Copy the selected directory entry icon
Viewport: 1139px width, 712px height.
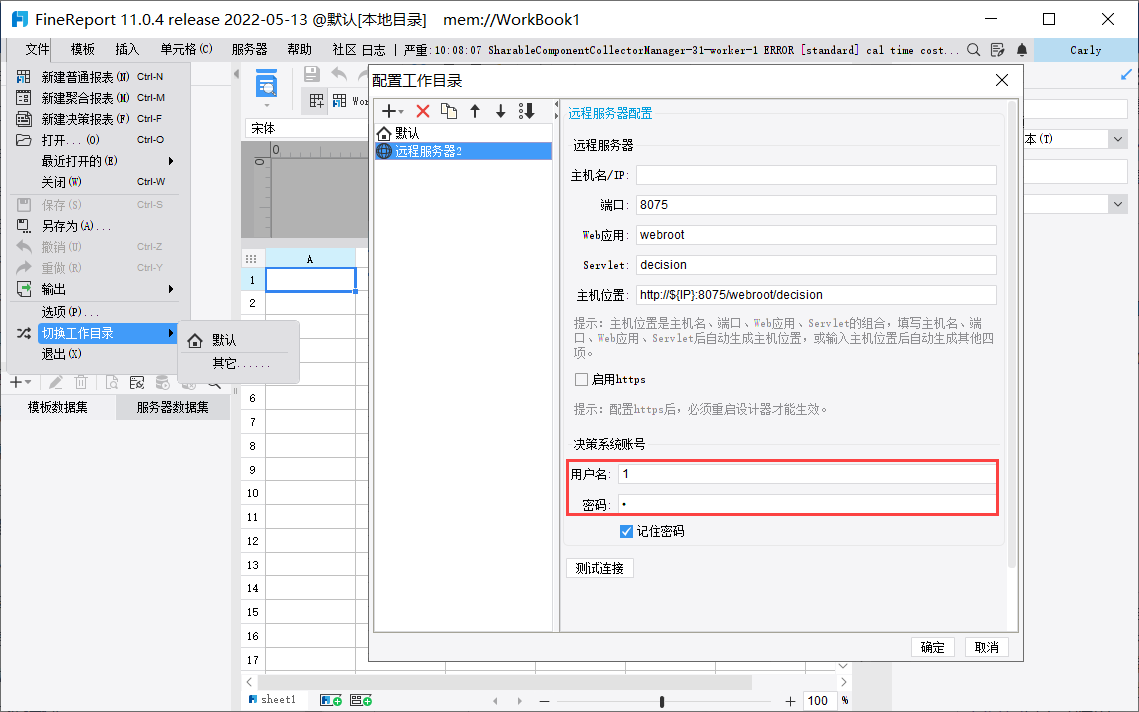(x=449, y=111)
